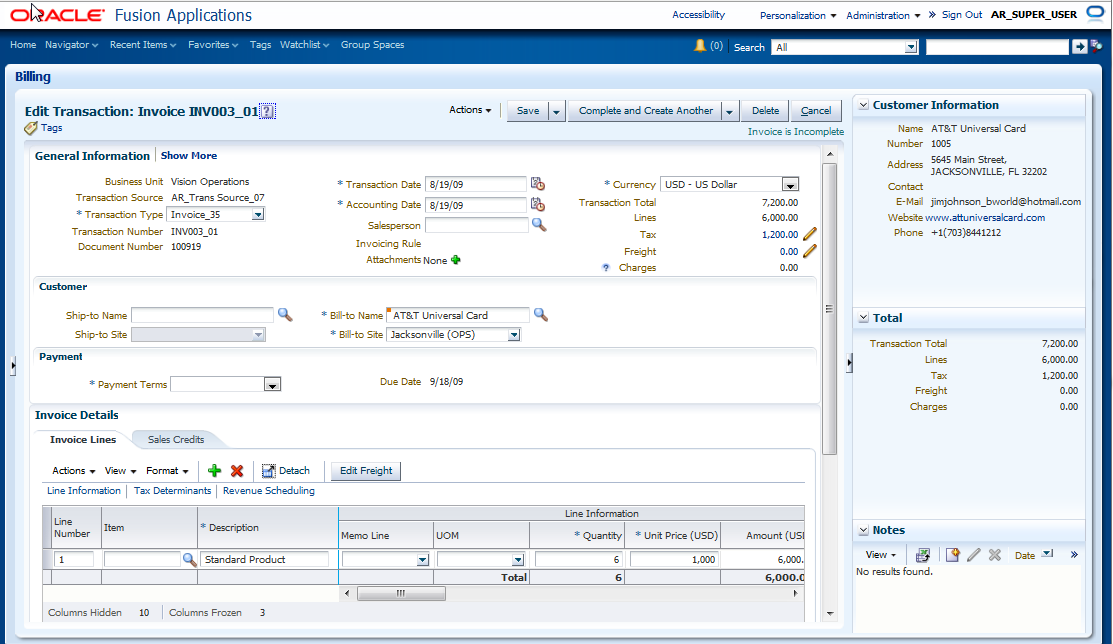Open the Bill-to Site dropdown

coord(513,334)
